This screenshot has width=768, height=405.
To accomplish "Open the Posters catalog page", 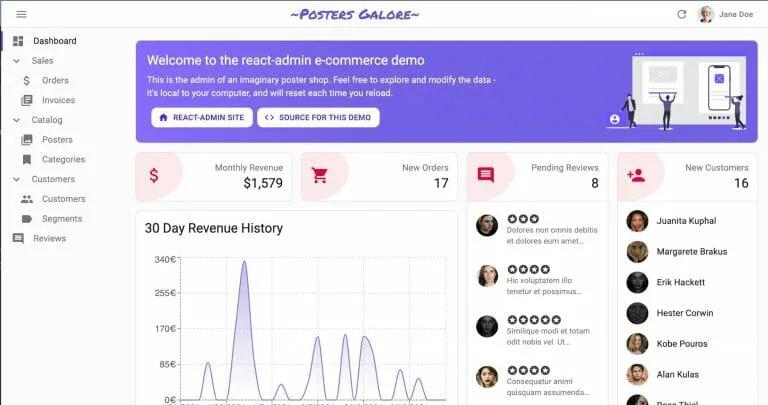I will click(57, 140).
